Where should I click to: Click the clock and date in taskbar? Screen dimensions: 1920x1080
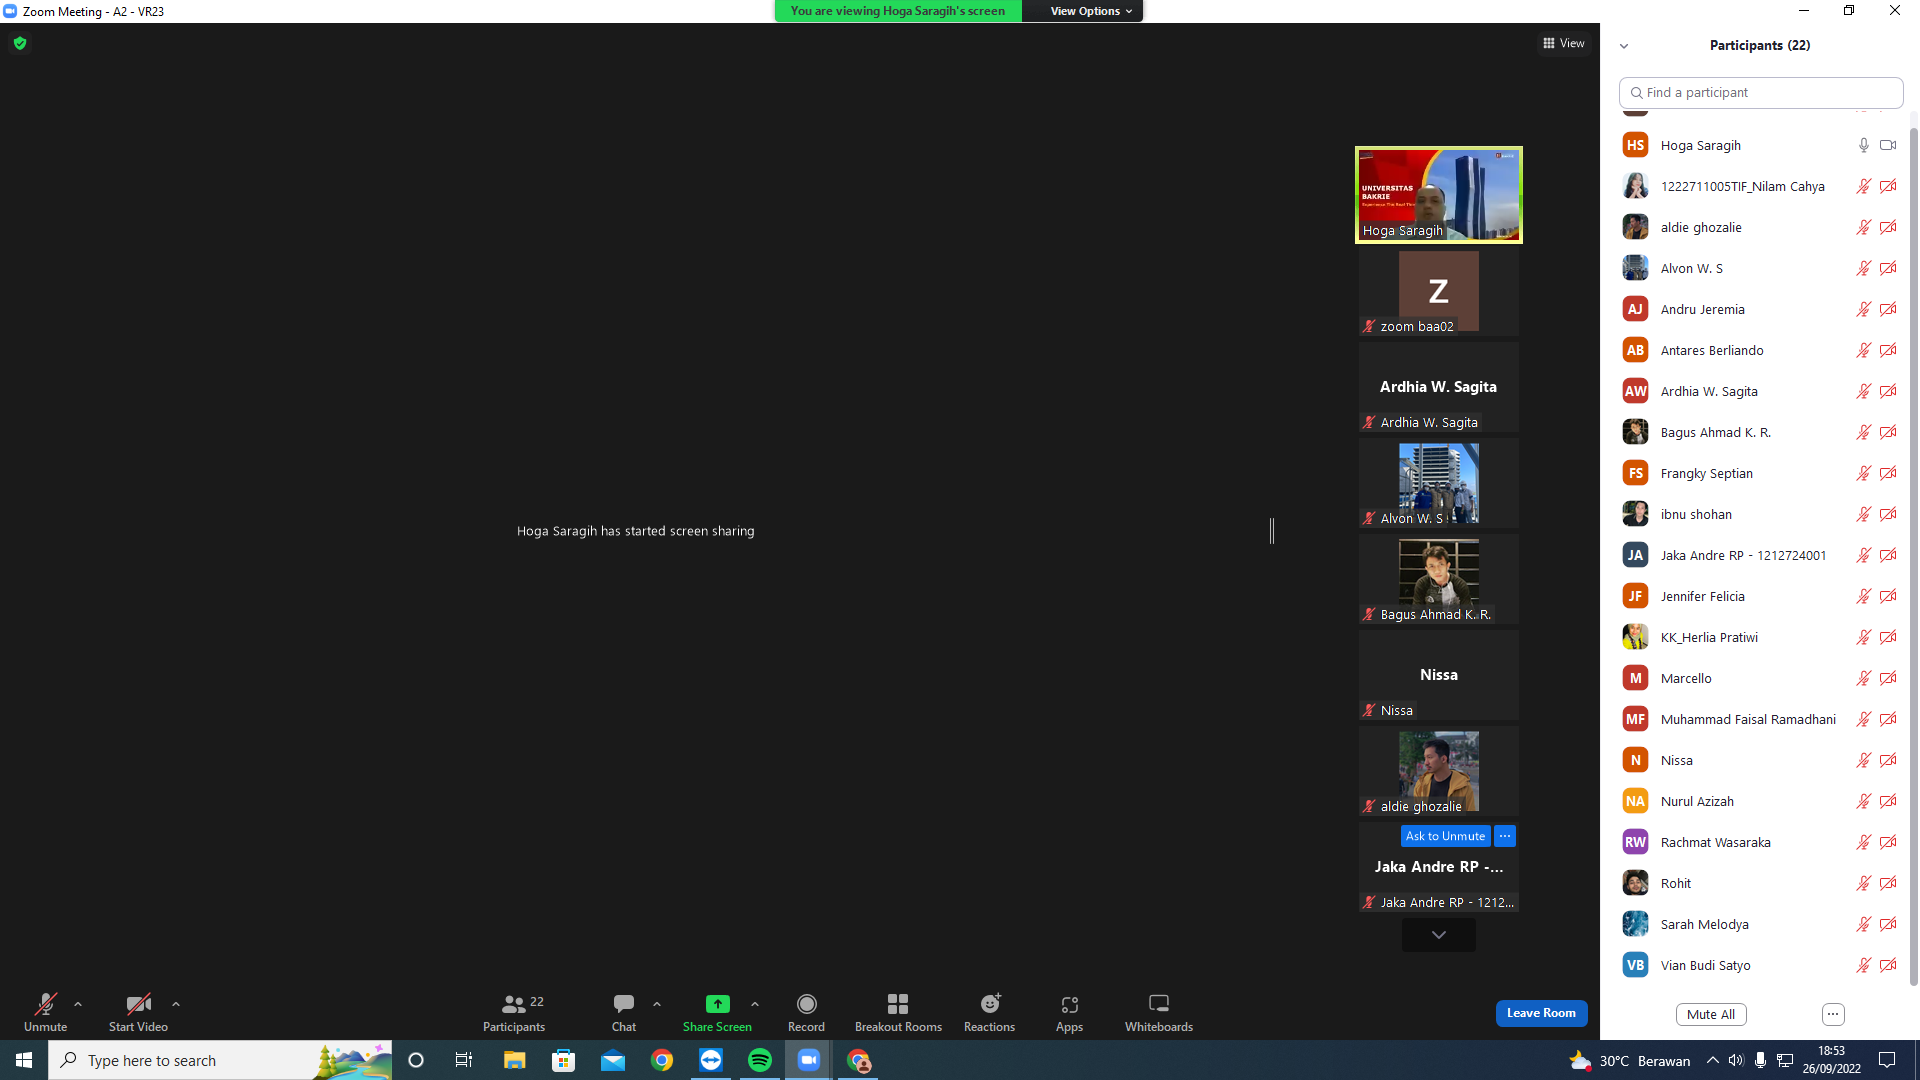pos(1831,1060)
